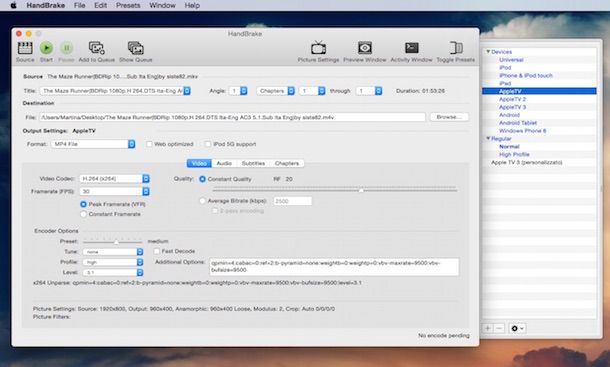This screenshot has height=367, width=610.
Task: Select the iPhone & iPod touch preset
Action: (526, 76)
